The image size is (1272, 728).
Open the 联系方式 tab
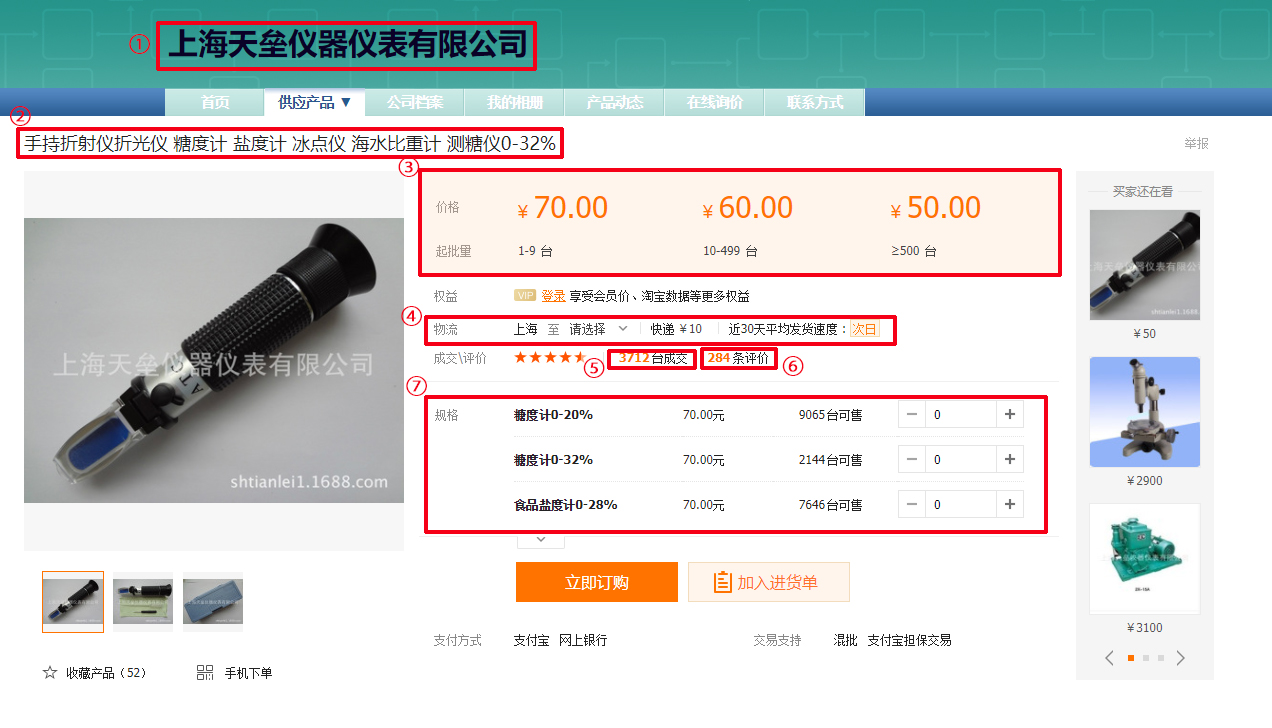point(815,102)
